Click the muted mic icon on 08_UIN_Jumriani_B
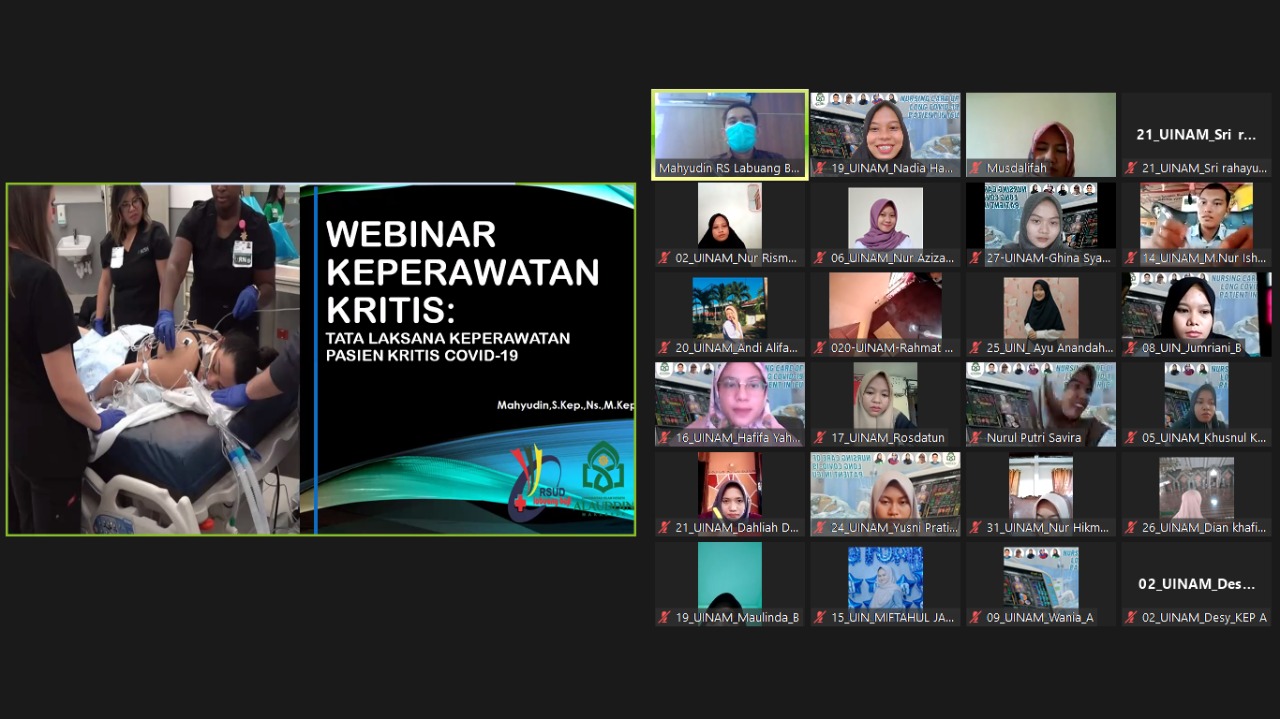The height and width of the screenshot is (719, 1280). coord(1131,349)
